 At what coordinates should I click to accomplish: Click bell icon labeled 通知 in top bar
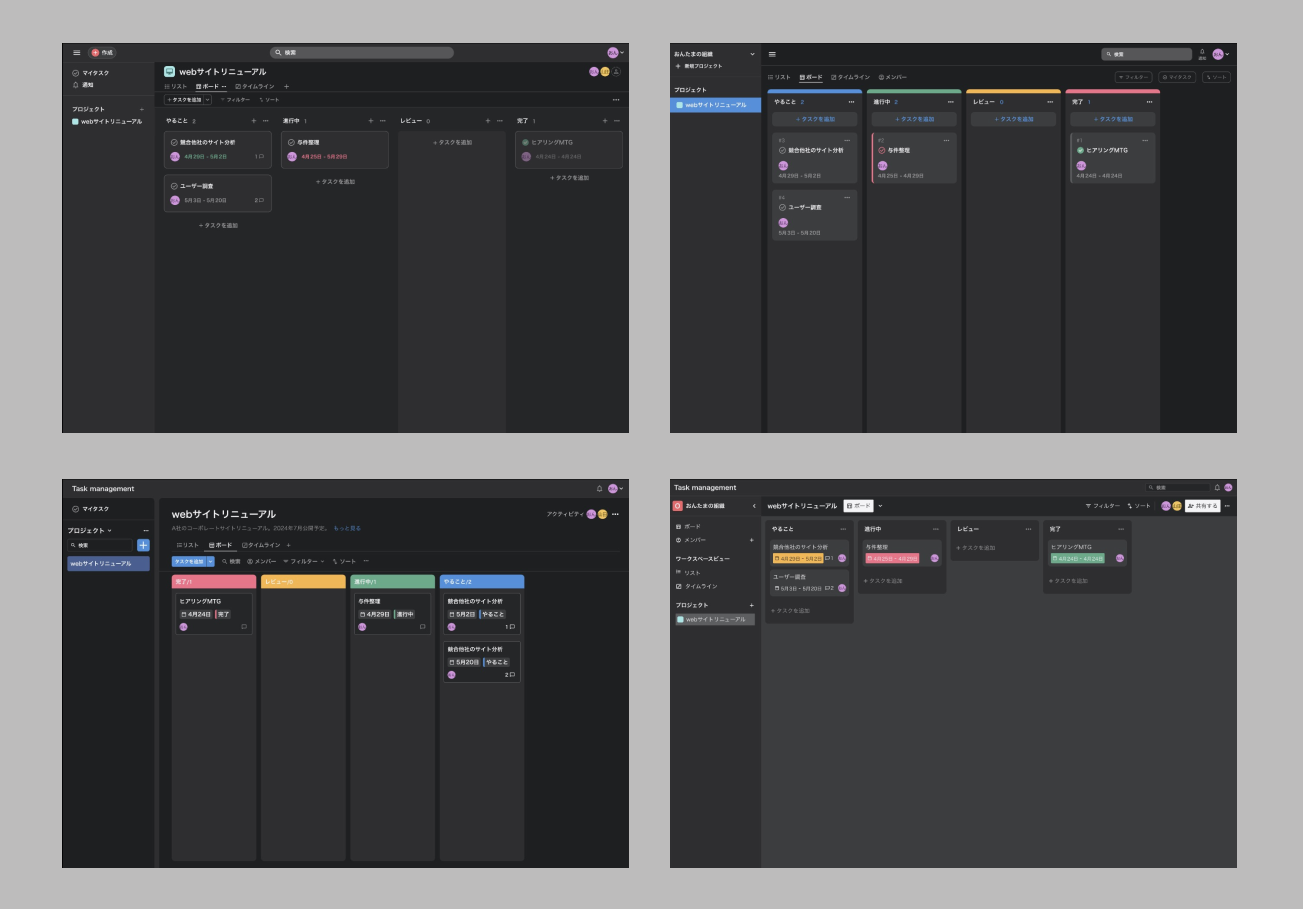coord(1202,52)
